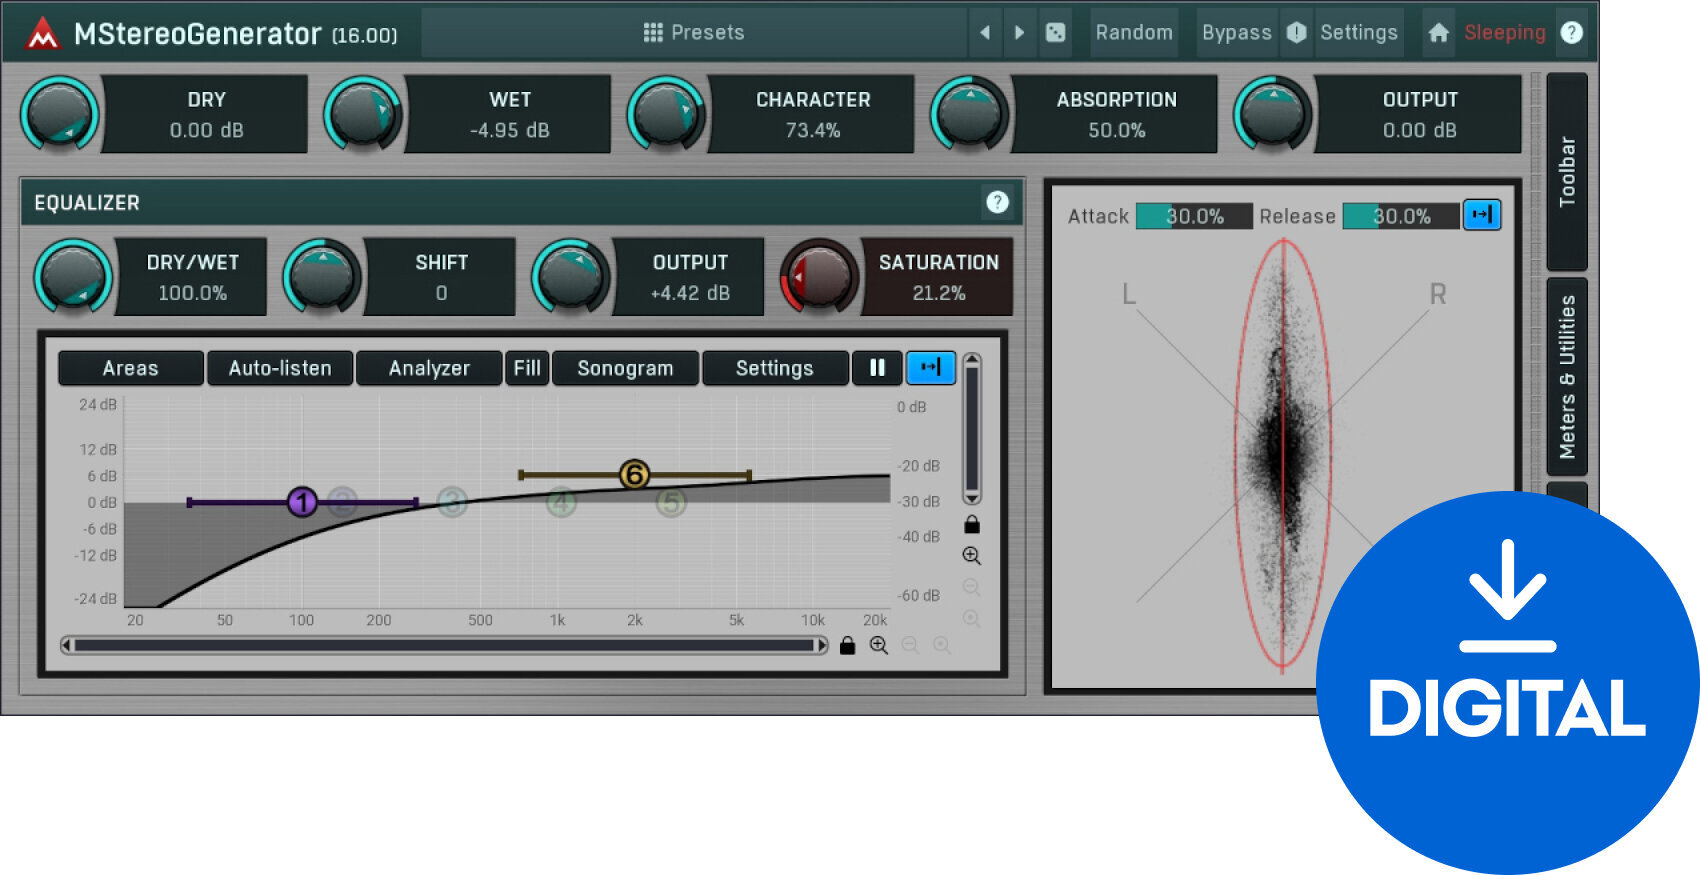
Task: Toggle the Bypass button
Action: tap(1237, 32)
